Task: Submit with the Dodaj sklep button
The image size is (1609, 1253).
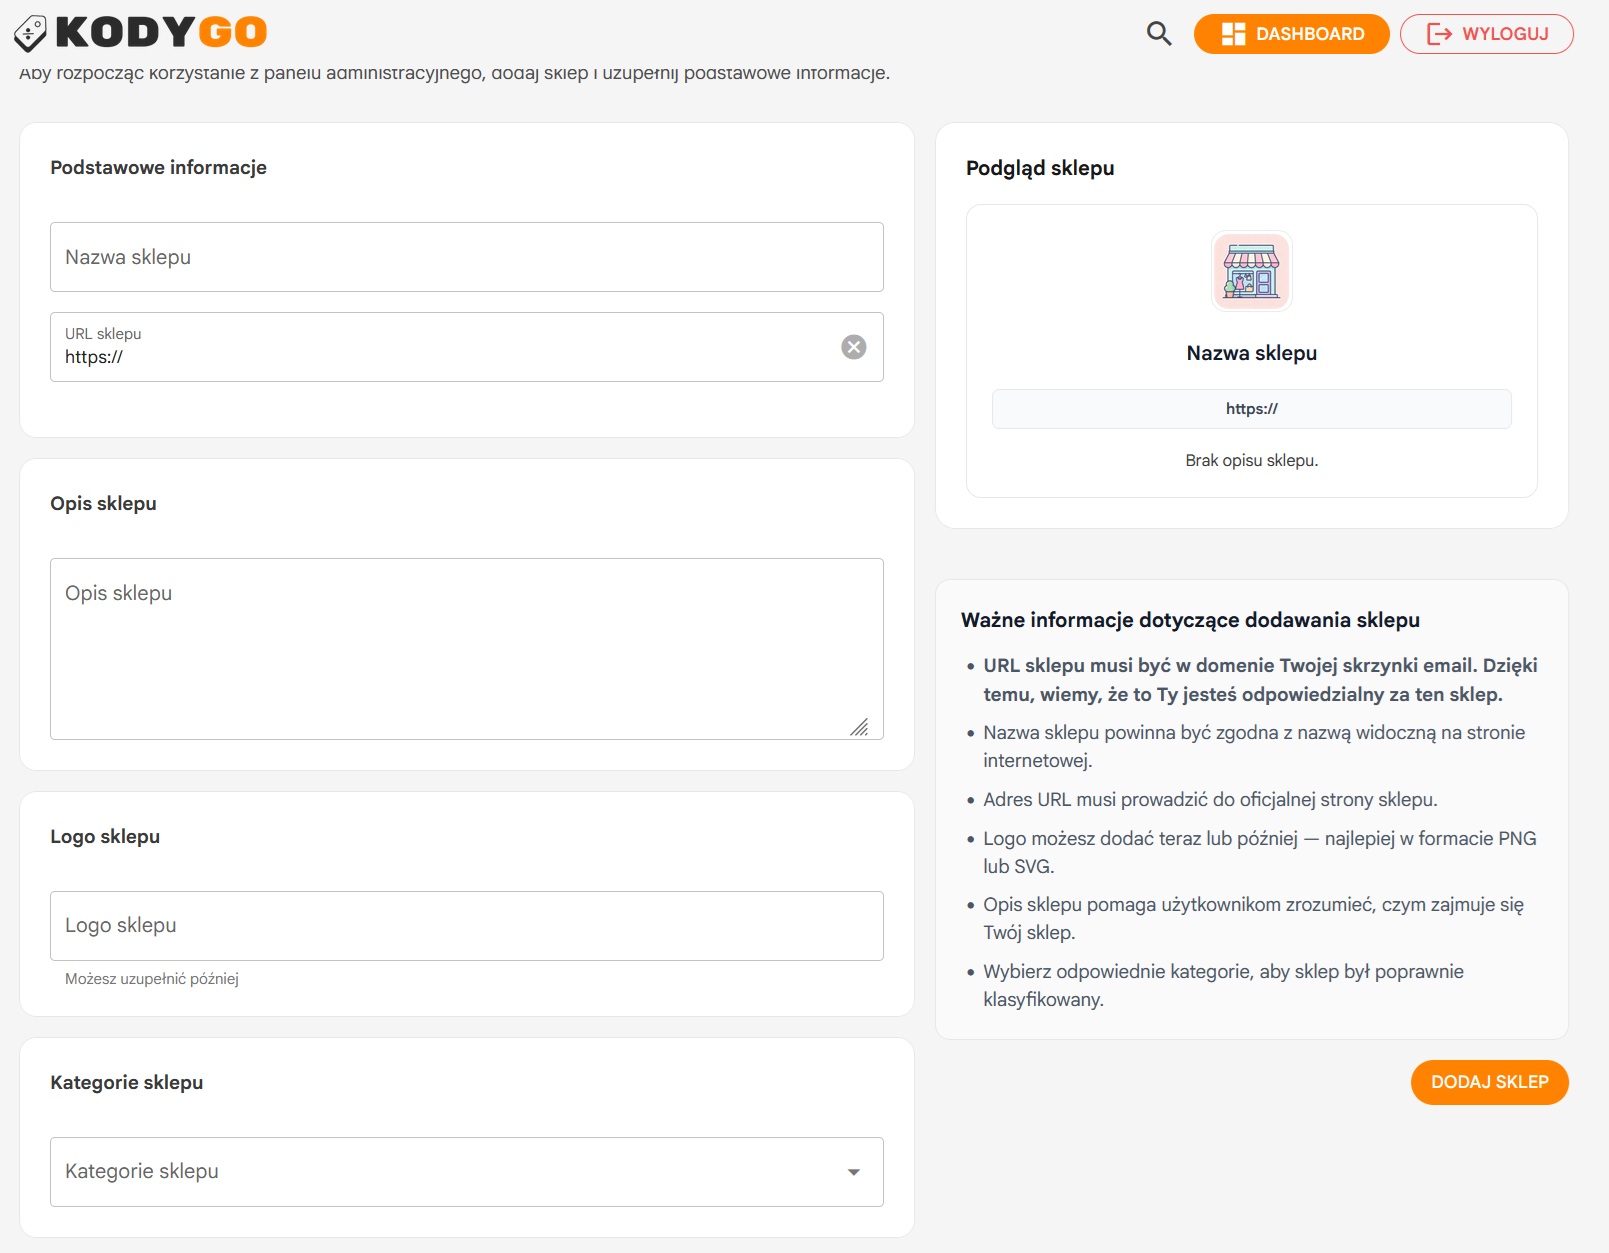Action: pos(1488,1082)
